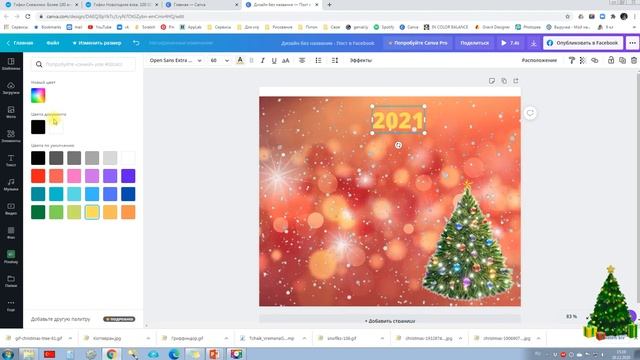
Task: Expand options arrow for snoflks-116.gif download
Action: point(382,338)
